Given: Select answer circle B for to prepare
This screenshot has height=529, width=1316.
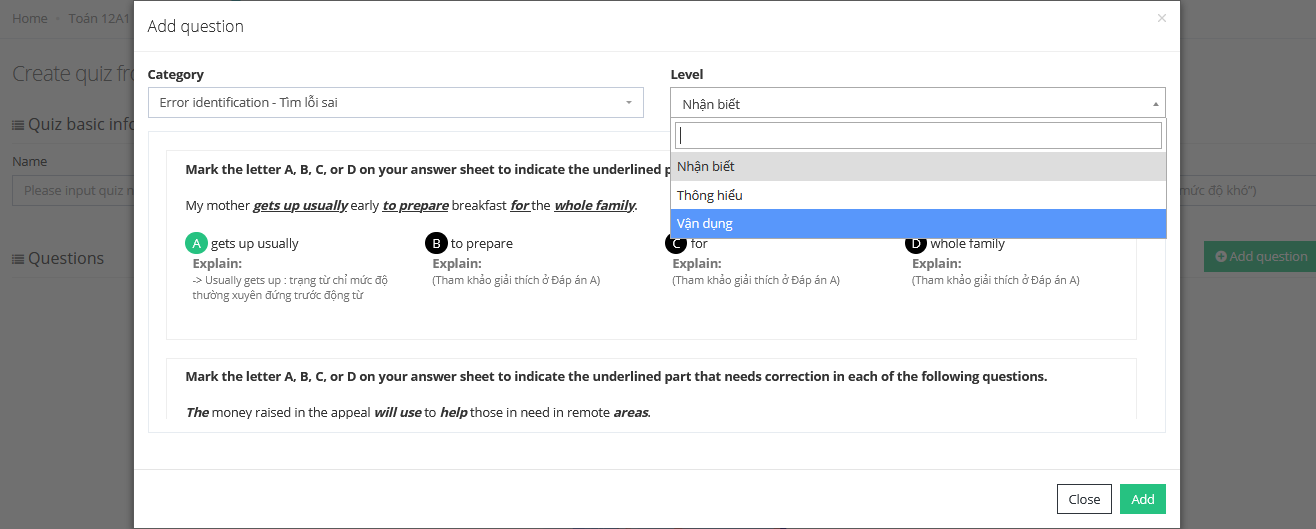Looking at the screenshot, I should click(436, 243).
